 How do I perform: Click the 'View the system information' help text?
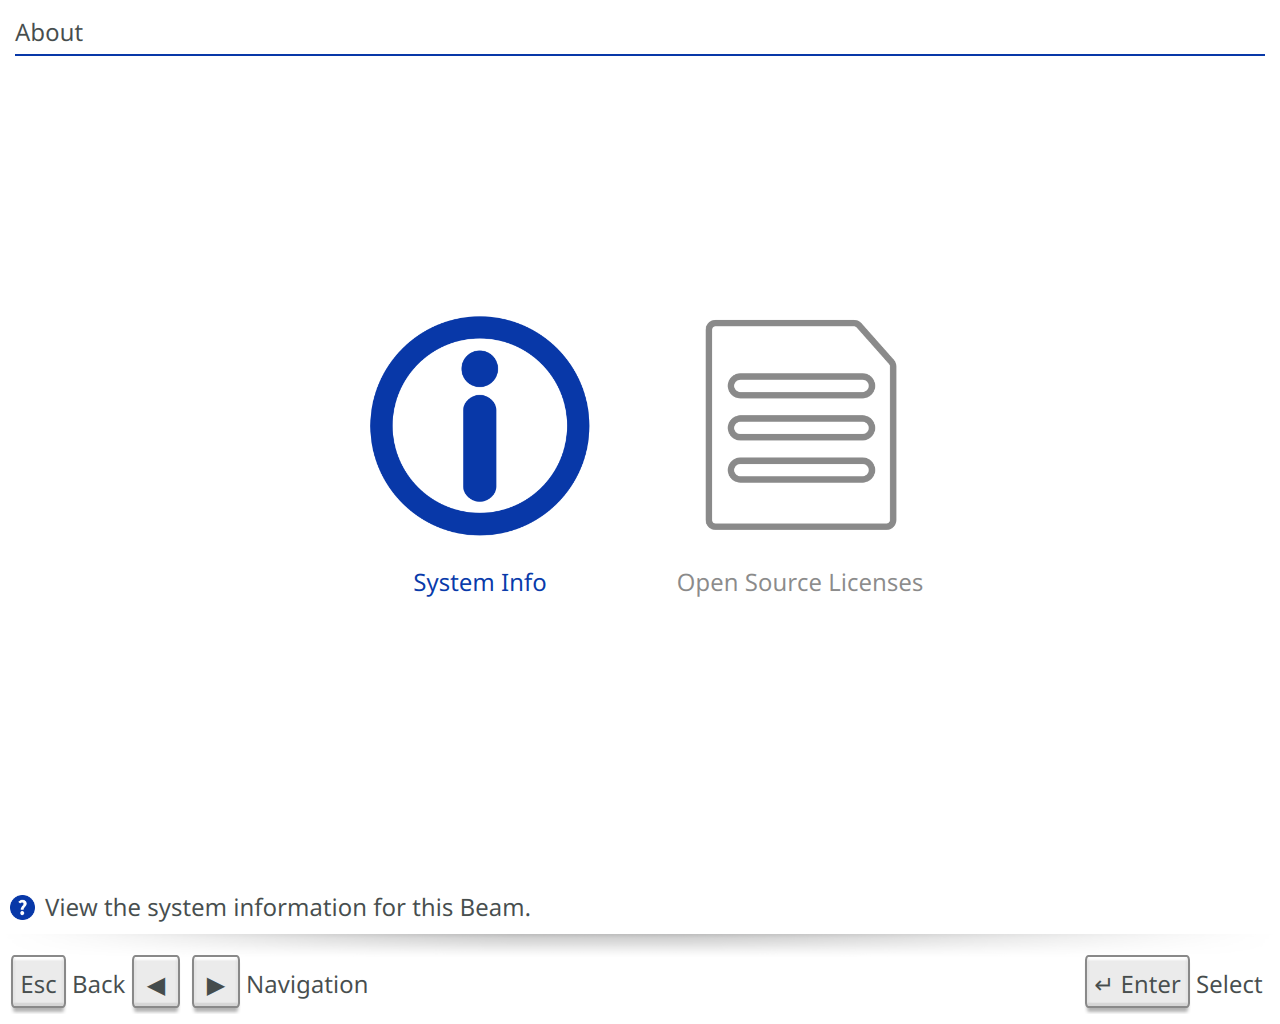pyautogui.click(x=288, y=908)
